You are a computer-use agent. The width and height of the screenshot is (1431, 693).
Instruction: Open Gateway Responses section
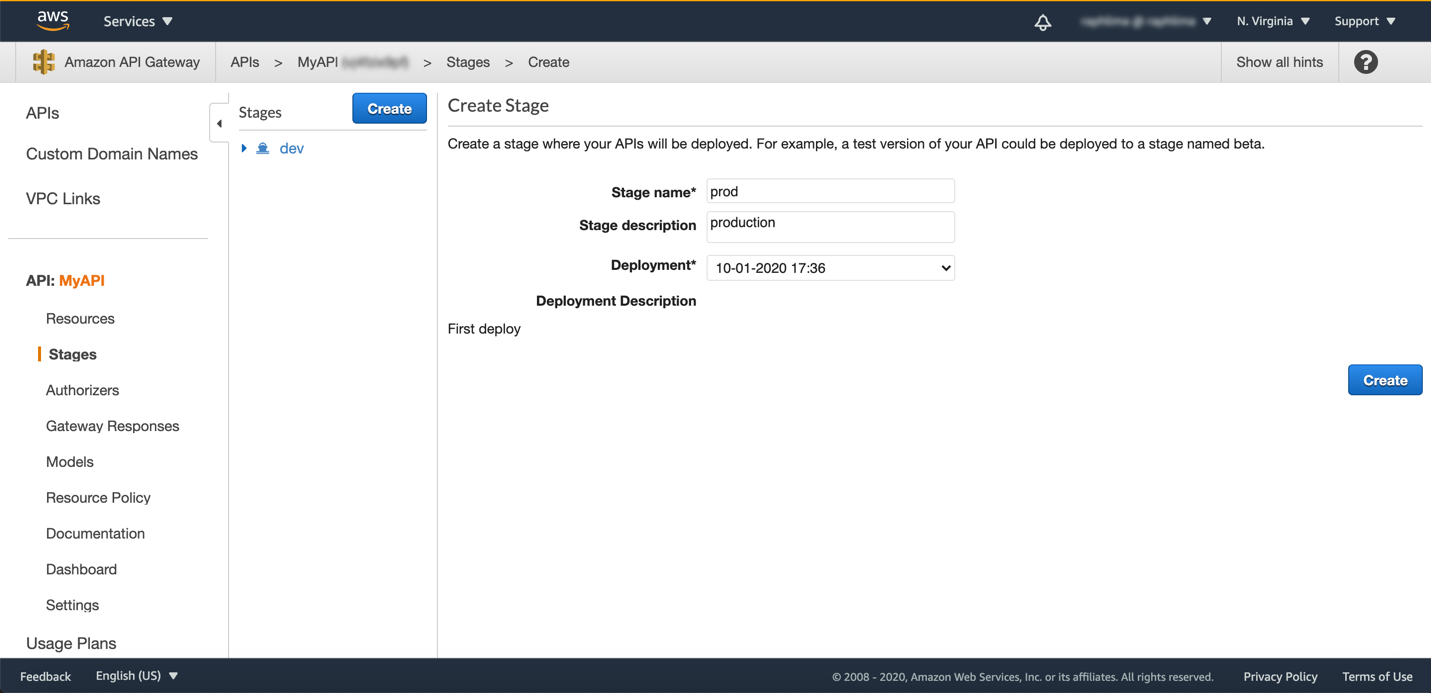(113, 426)
